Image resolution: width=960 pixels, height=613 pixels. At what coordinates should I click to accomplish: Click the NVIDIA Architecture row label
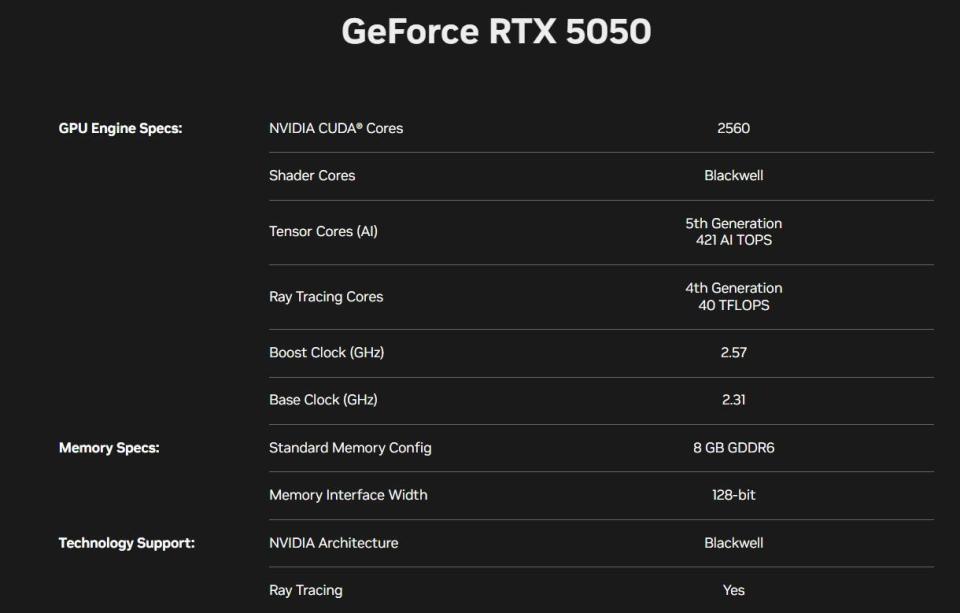point(334,543)
